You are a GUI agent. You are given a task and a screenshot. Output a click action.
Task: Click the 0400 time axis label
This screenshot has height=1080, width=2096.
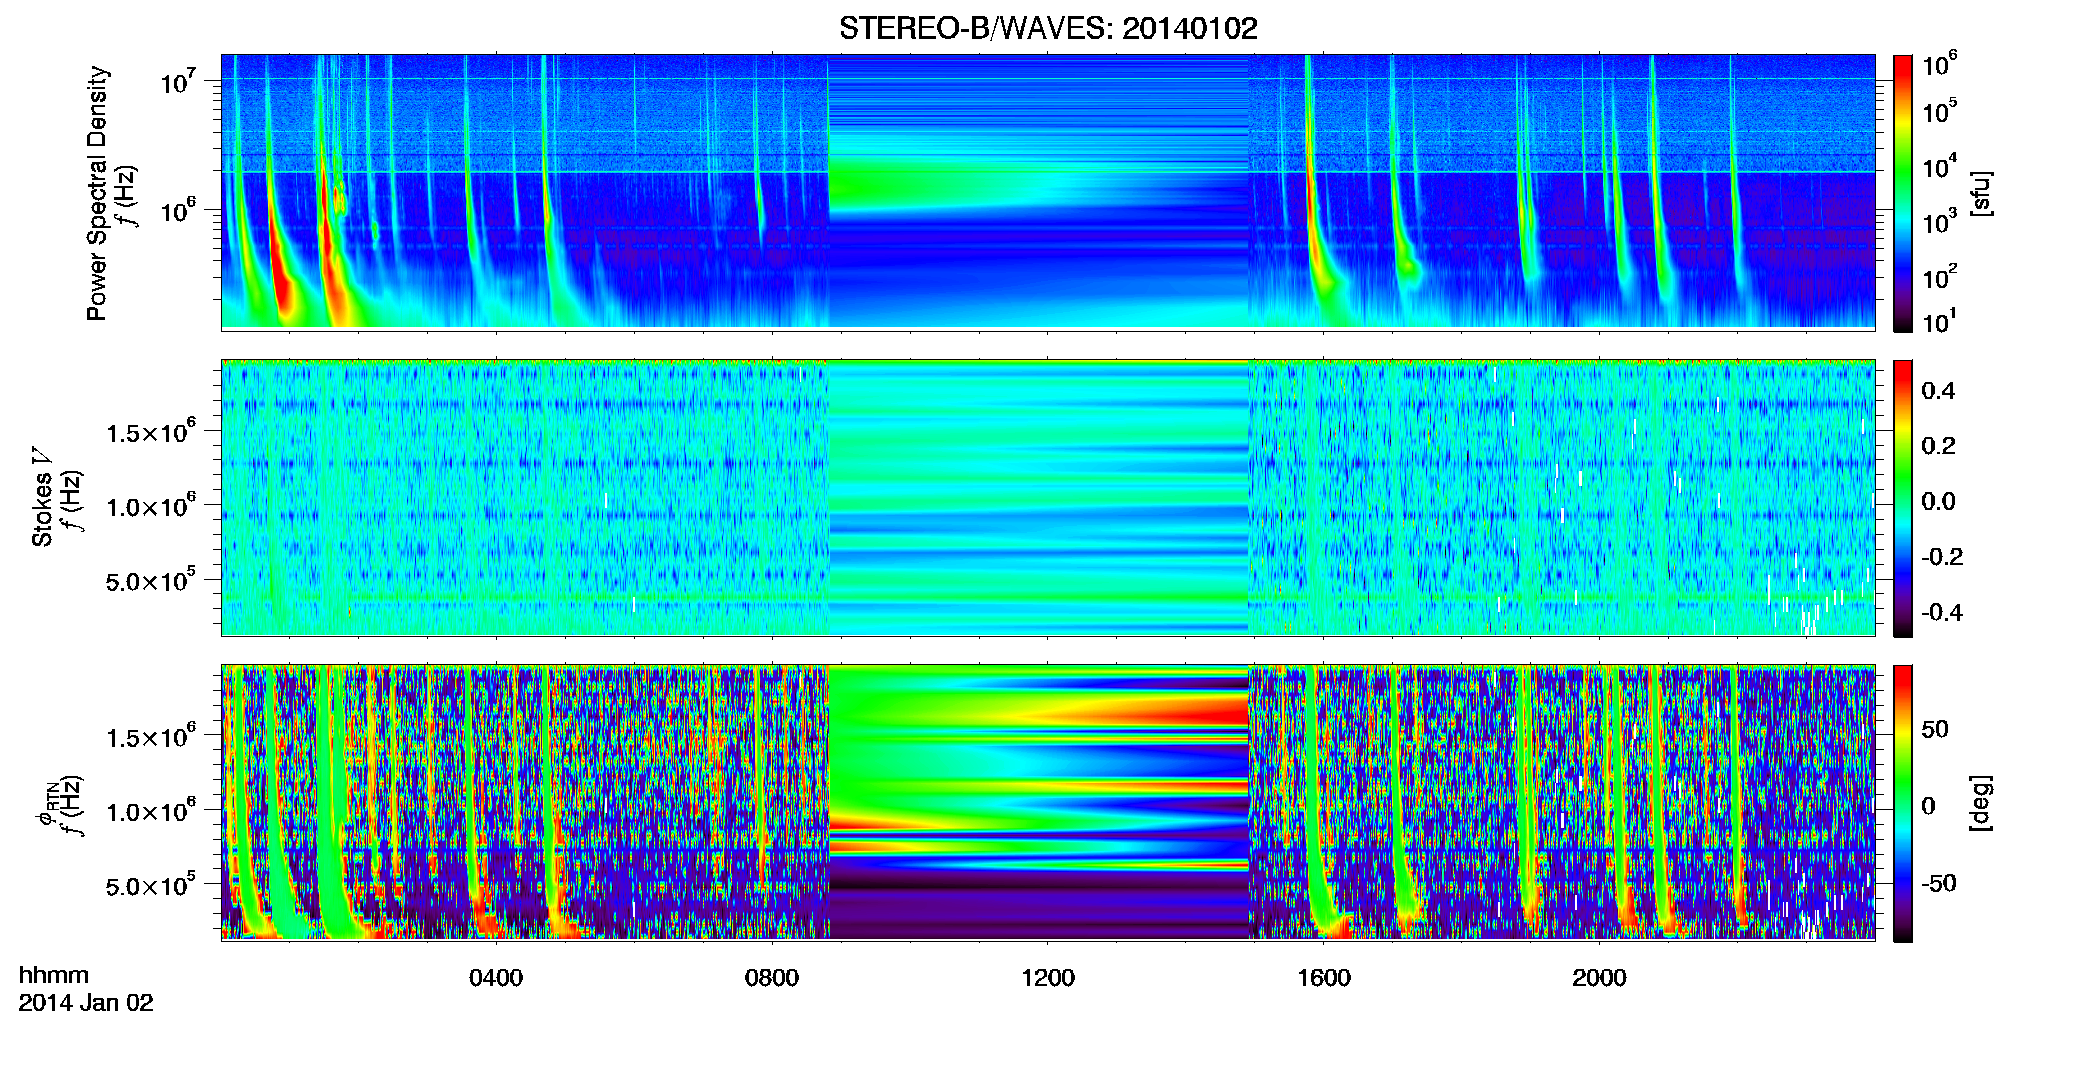point(496,977)
